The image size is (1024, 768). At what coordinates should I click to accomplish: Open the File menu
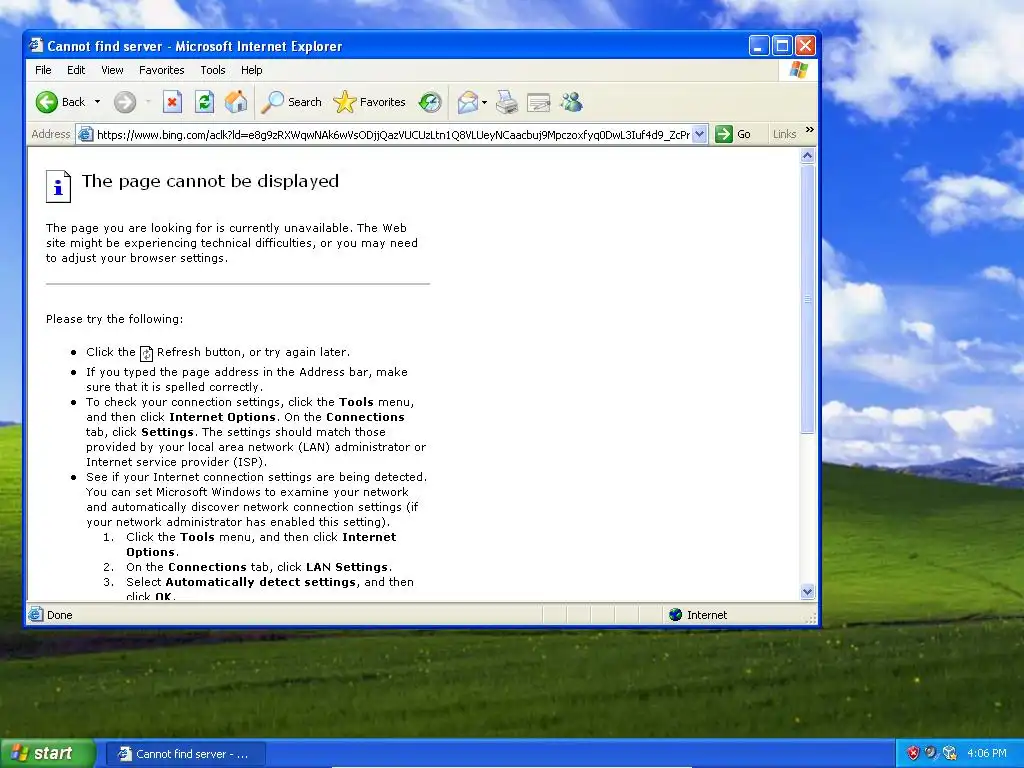[43, 70]
